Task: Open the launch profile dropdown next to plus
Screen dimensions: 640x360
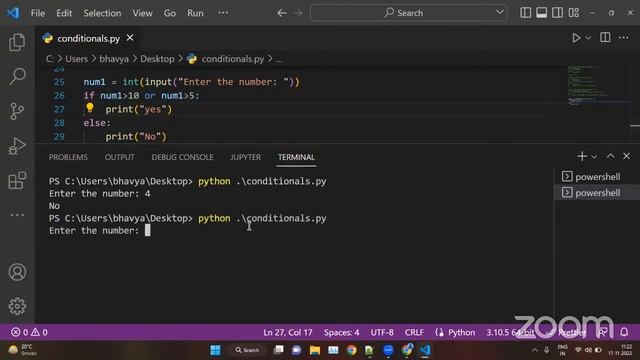Action: (594, 157)
